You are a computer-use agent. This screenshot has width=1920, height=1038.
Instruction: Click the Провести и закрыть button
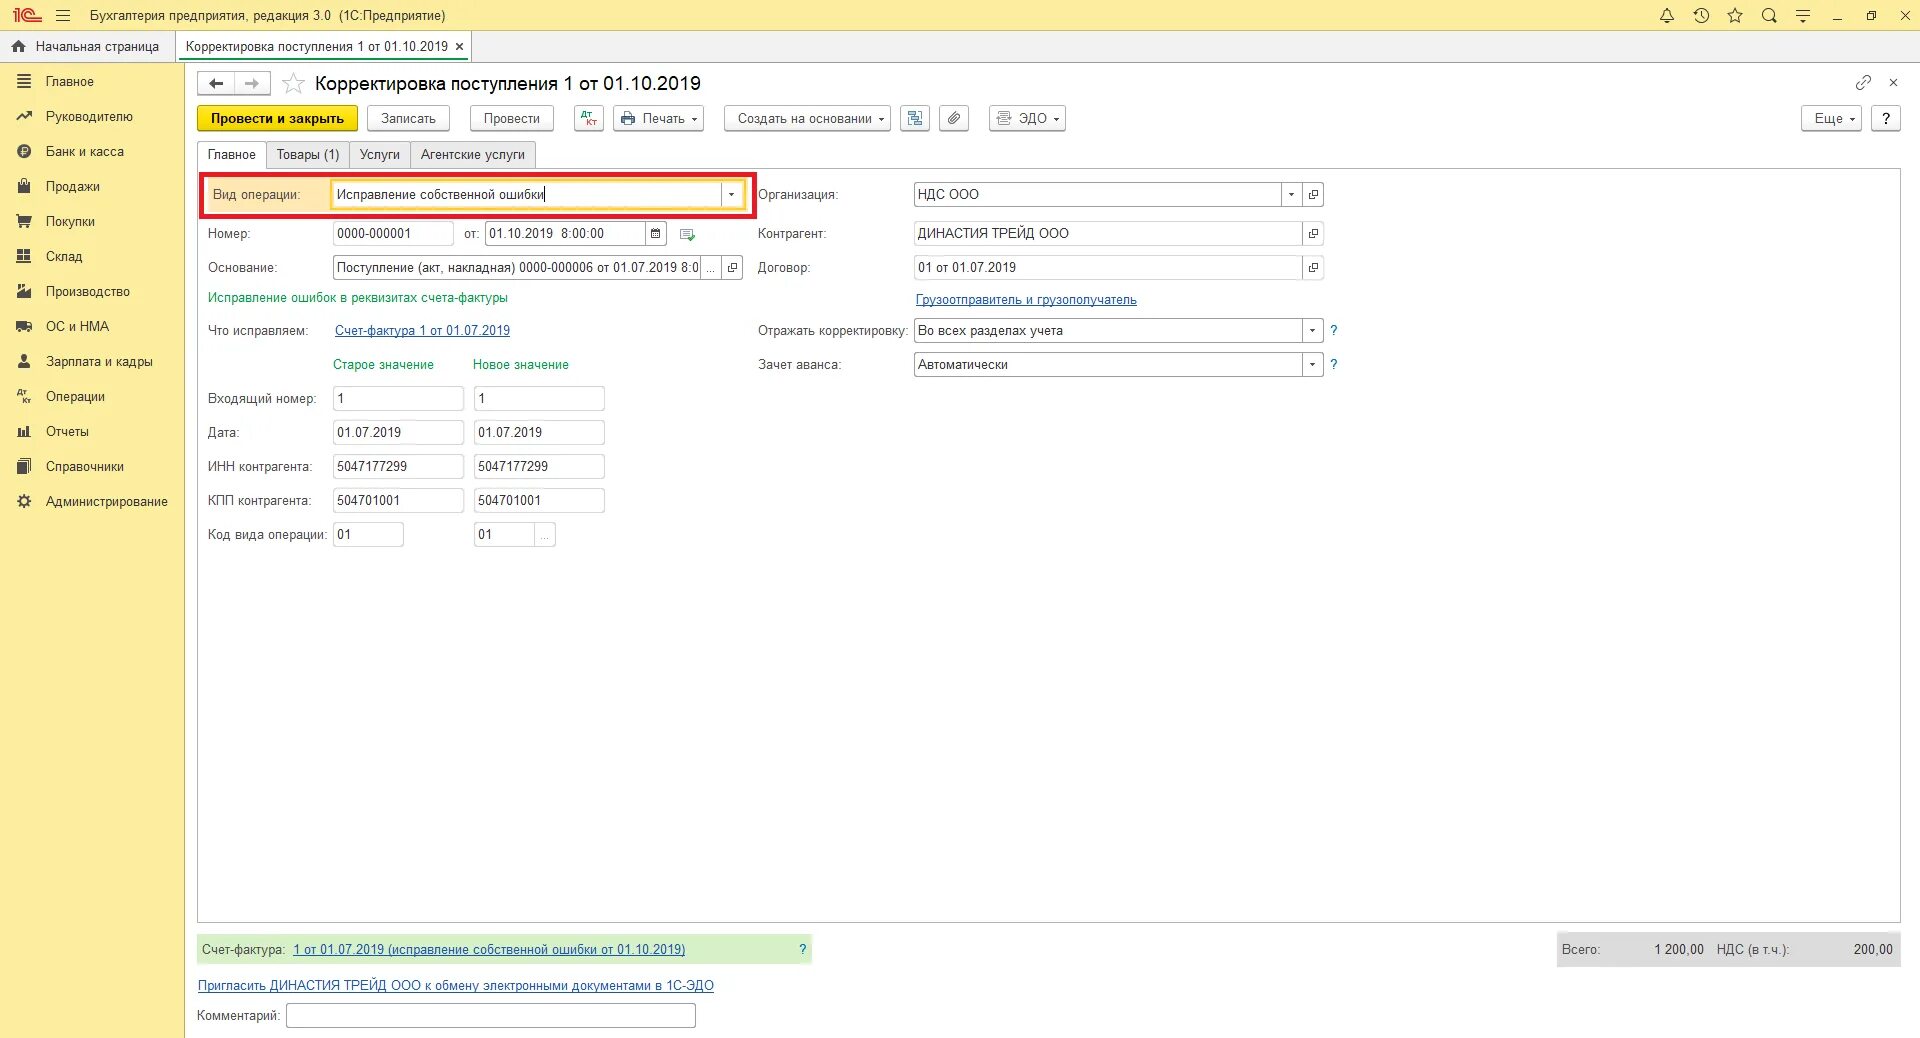(277, 118)
